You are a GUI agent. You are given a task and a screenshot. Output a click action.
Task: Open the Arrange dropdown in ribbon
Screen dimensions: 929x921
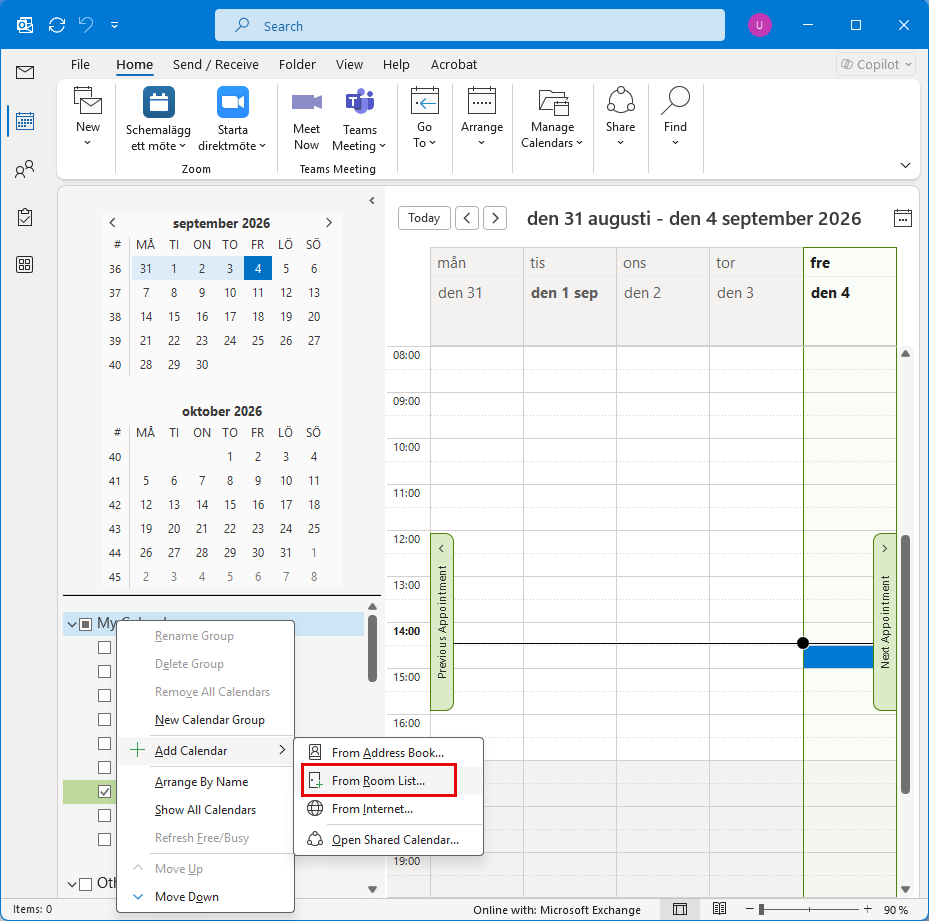(482, 117)
